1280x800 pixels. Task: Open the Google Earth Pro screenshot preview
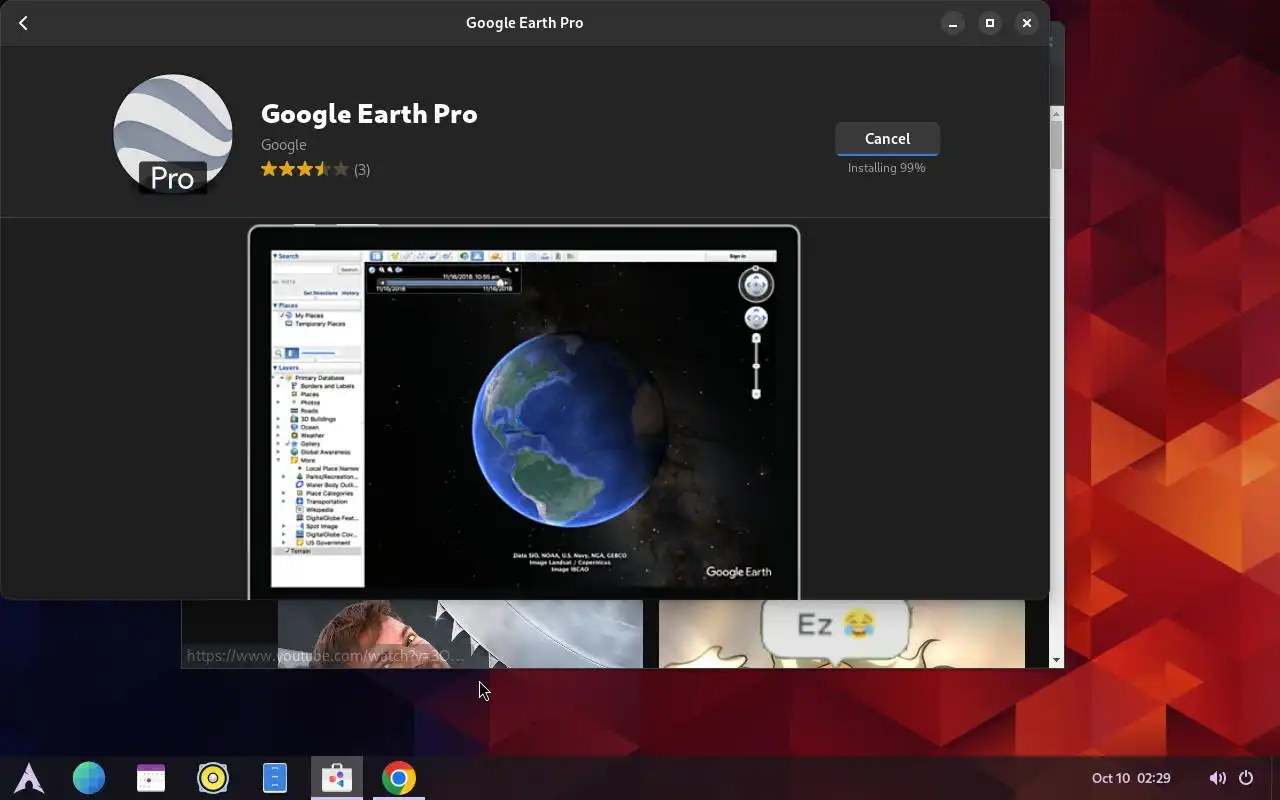tap(524, 412)
